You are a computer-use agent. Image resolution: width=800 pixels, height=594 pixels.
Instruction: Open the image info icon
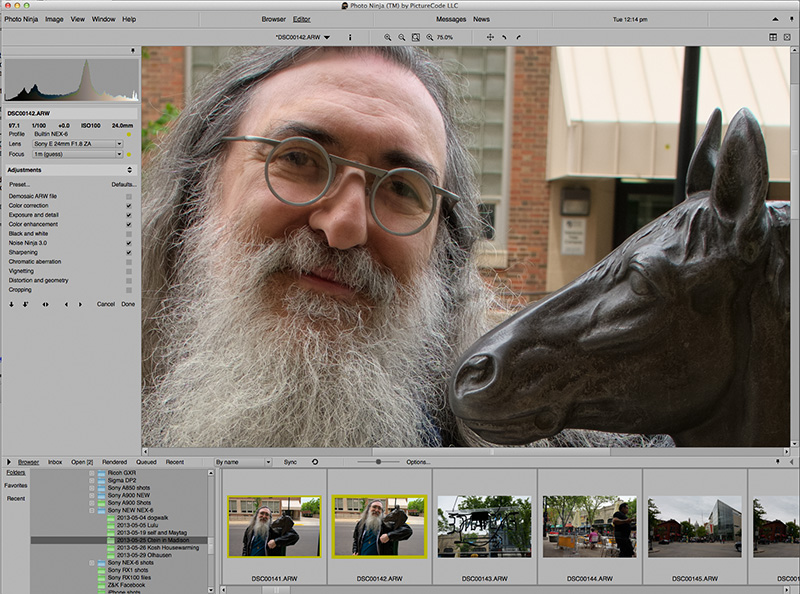pos(349,37)
